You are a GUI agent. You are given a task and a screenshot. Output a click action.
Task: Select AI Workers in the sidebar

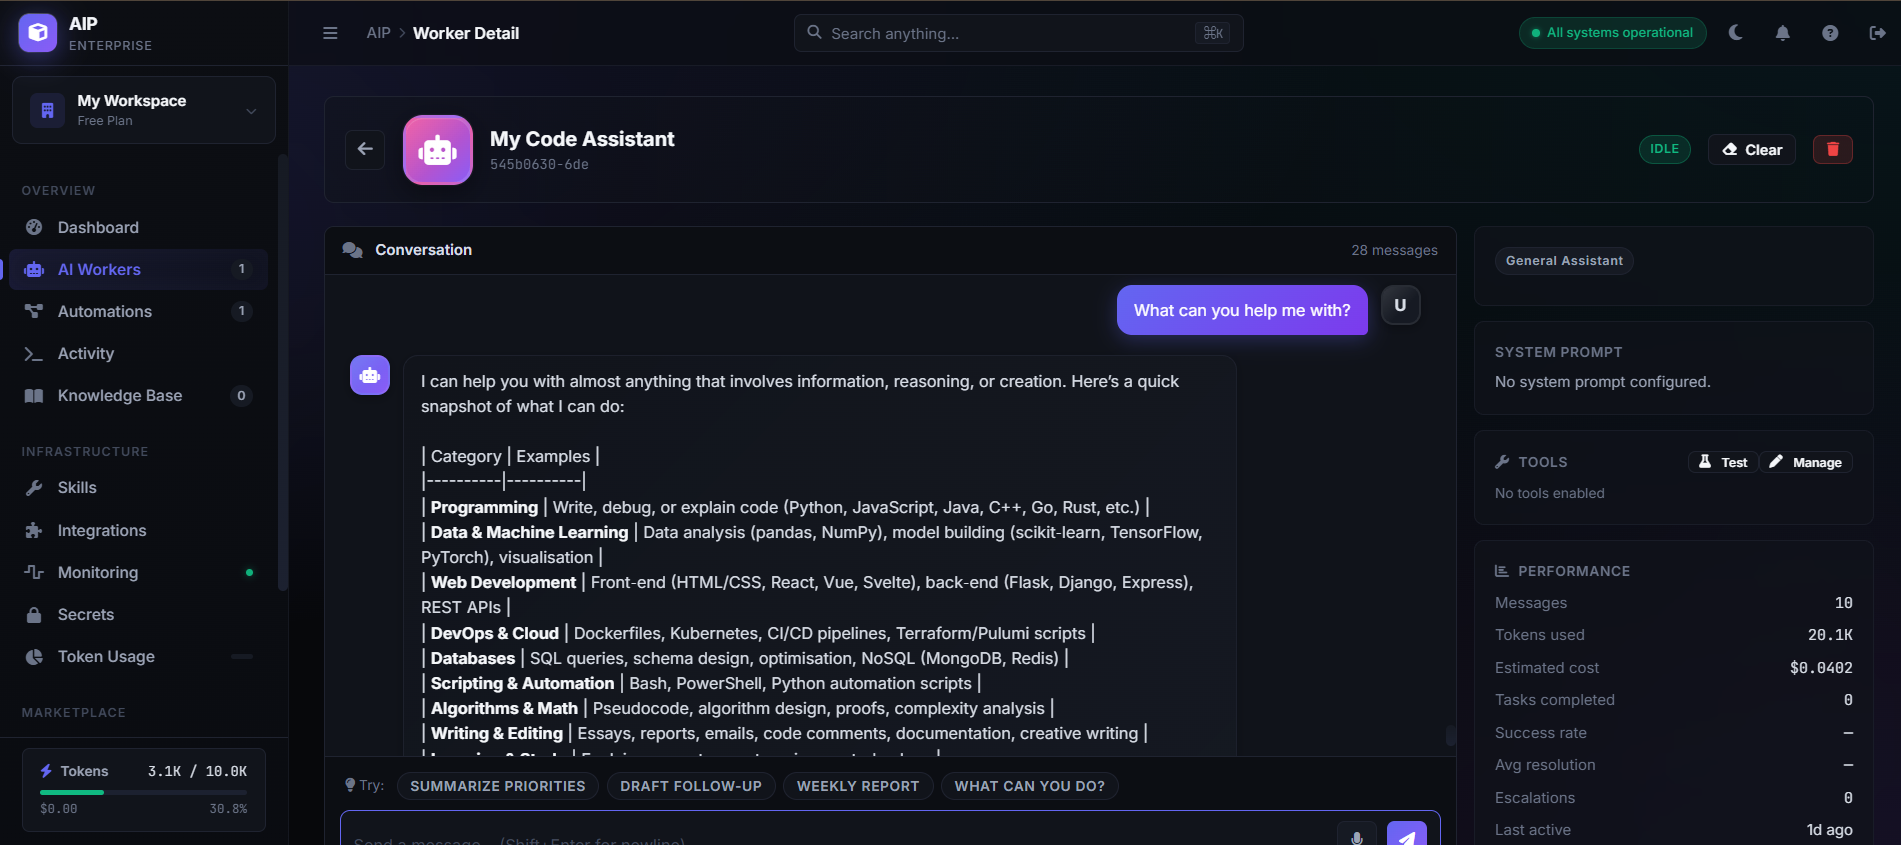click(x=139, y=269)
